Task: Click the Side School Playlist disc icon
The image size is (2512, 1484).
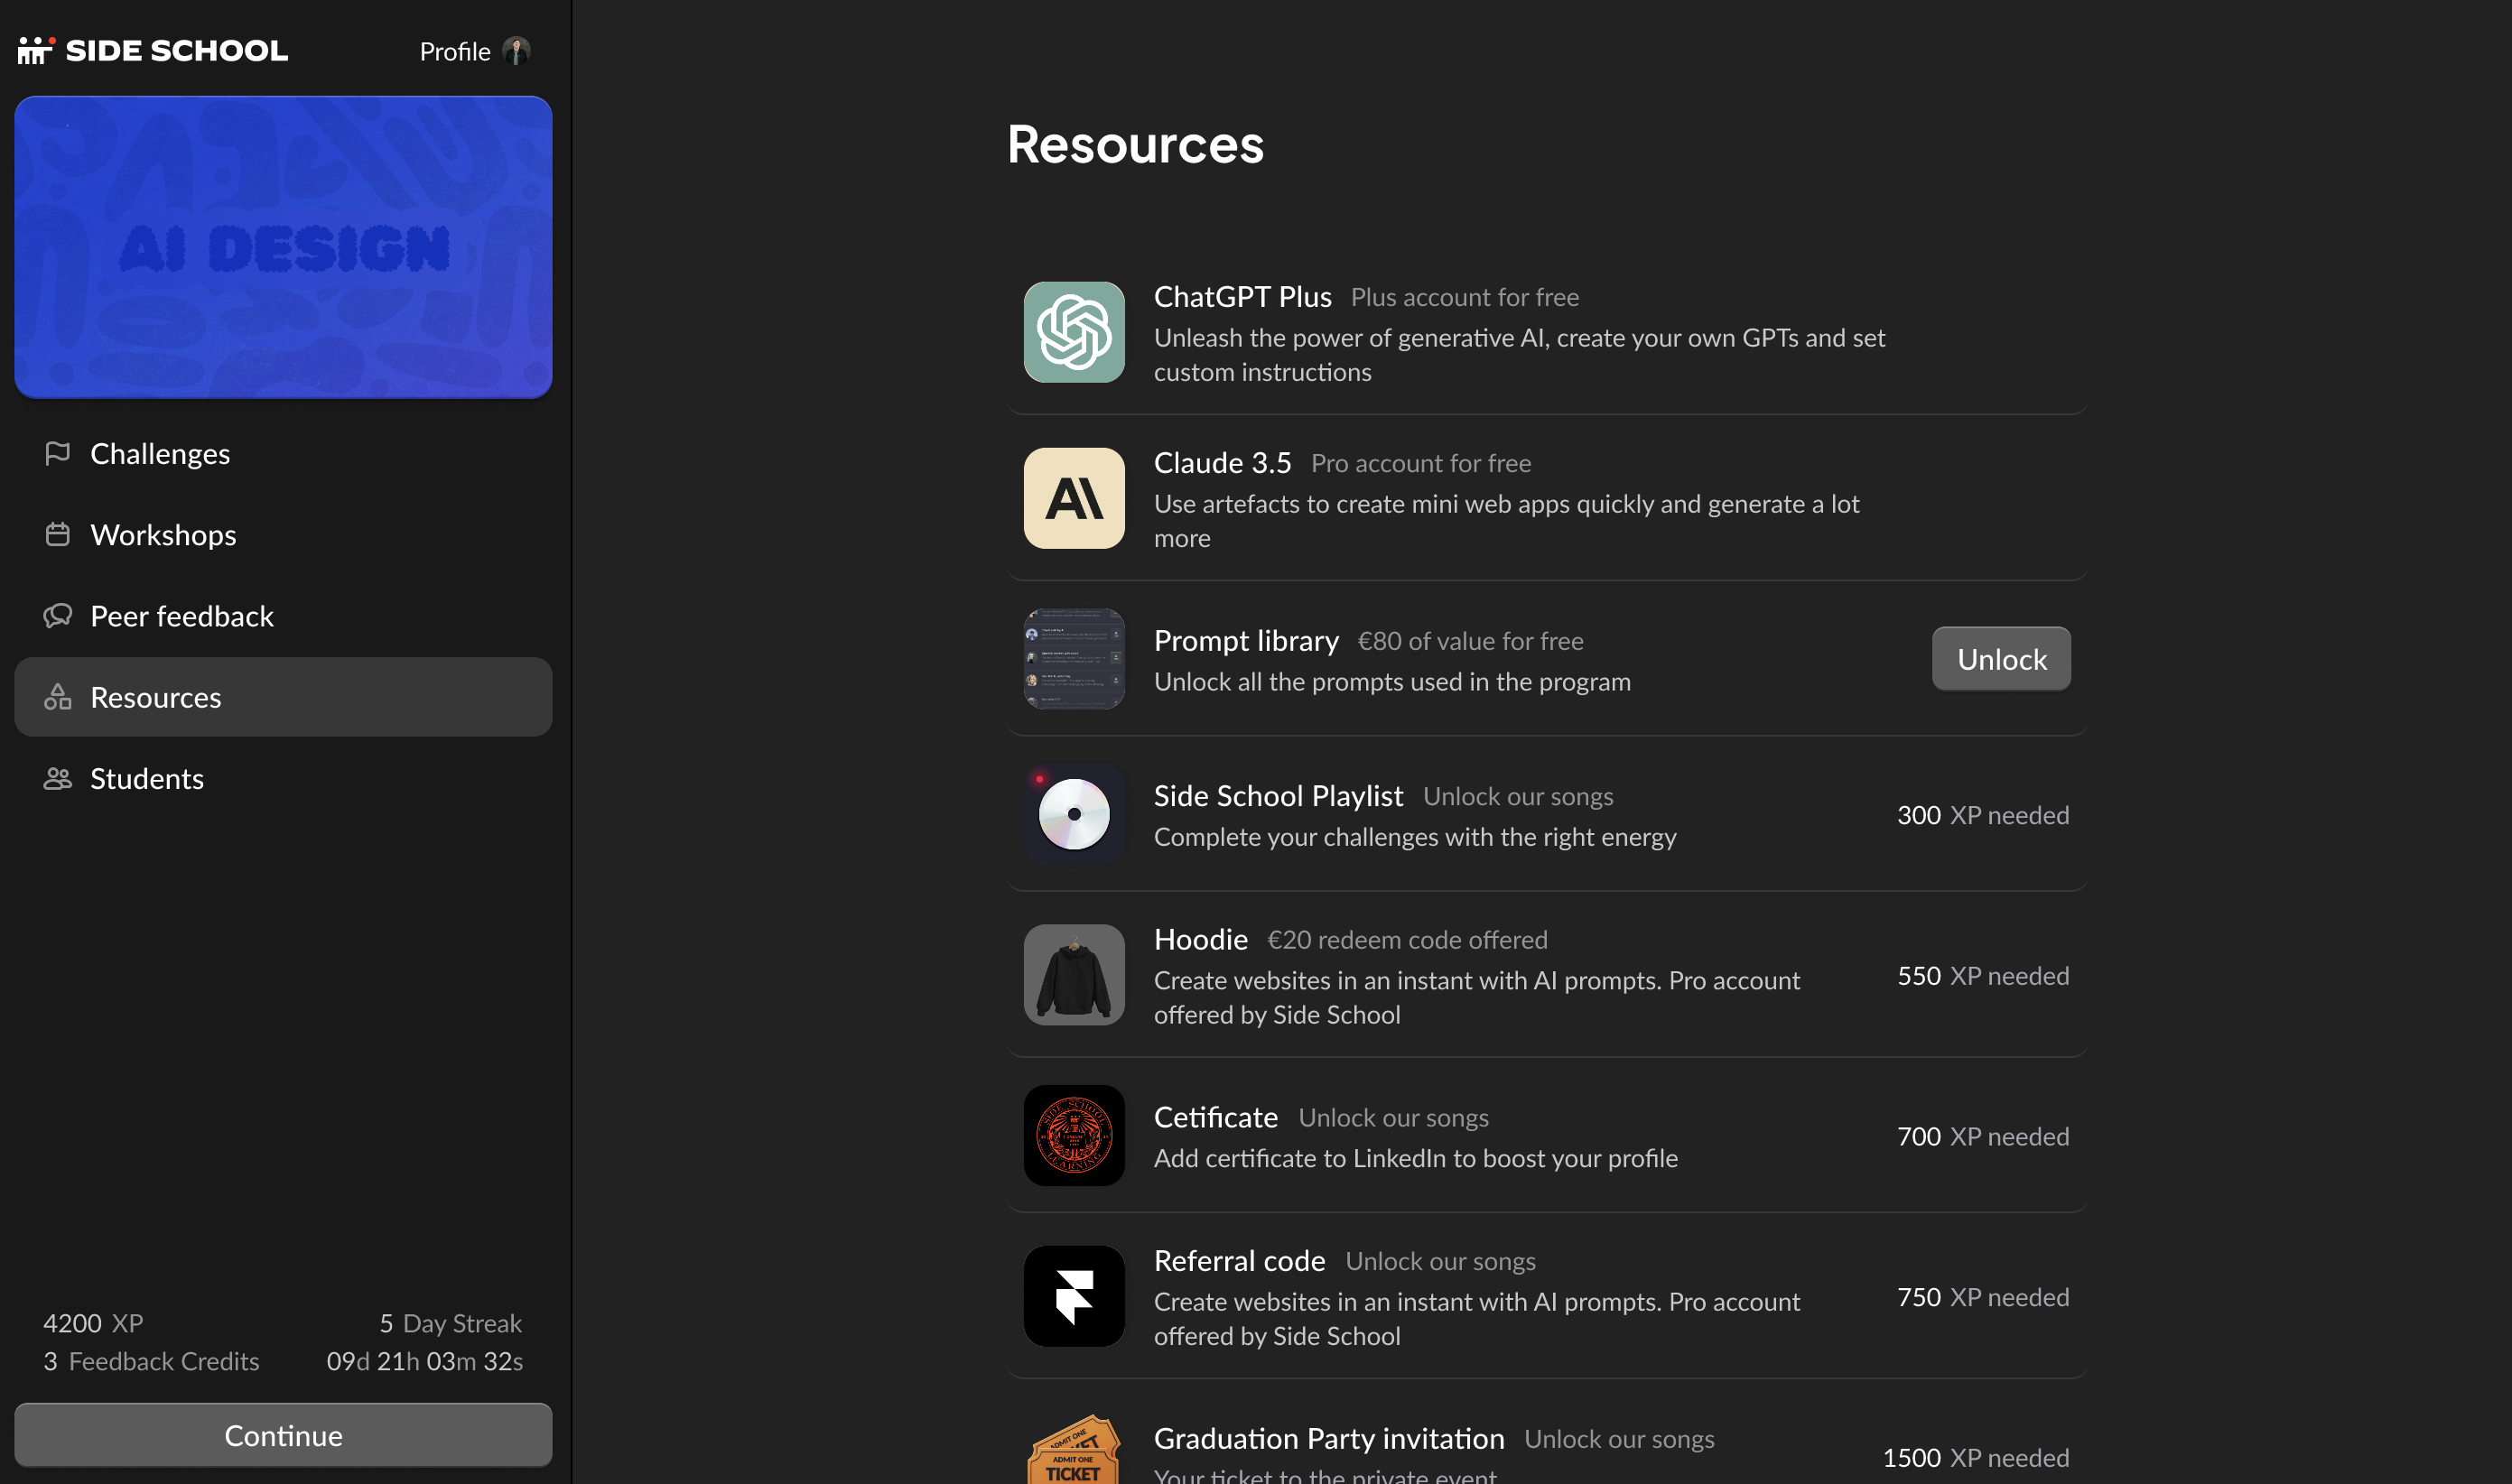Action: [1073, 814]
